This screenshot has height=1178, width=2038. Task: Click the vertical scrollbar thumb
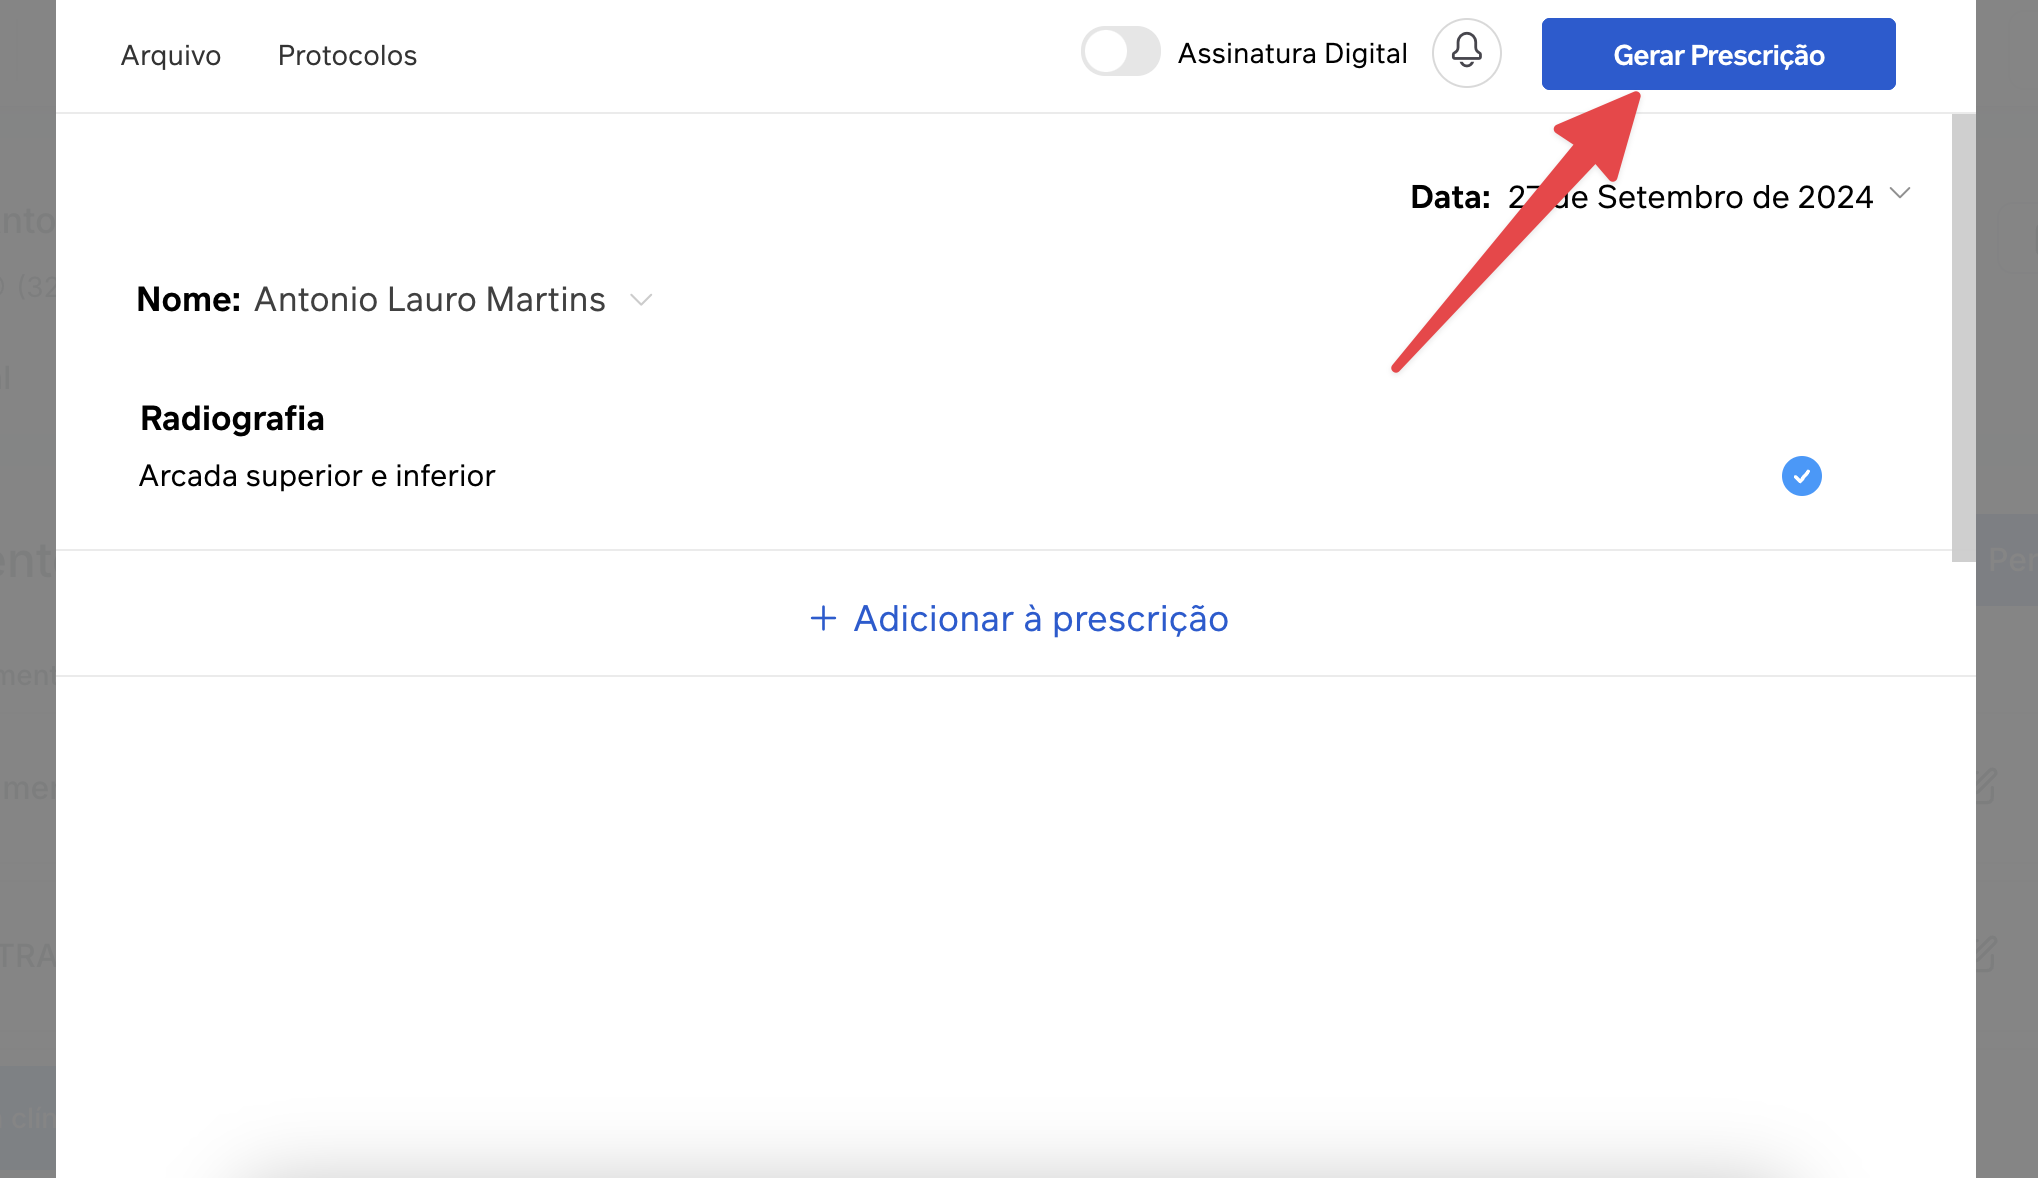coord(1963,338)
